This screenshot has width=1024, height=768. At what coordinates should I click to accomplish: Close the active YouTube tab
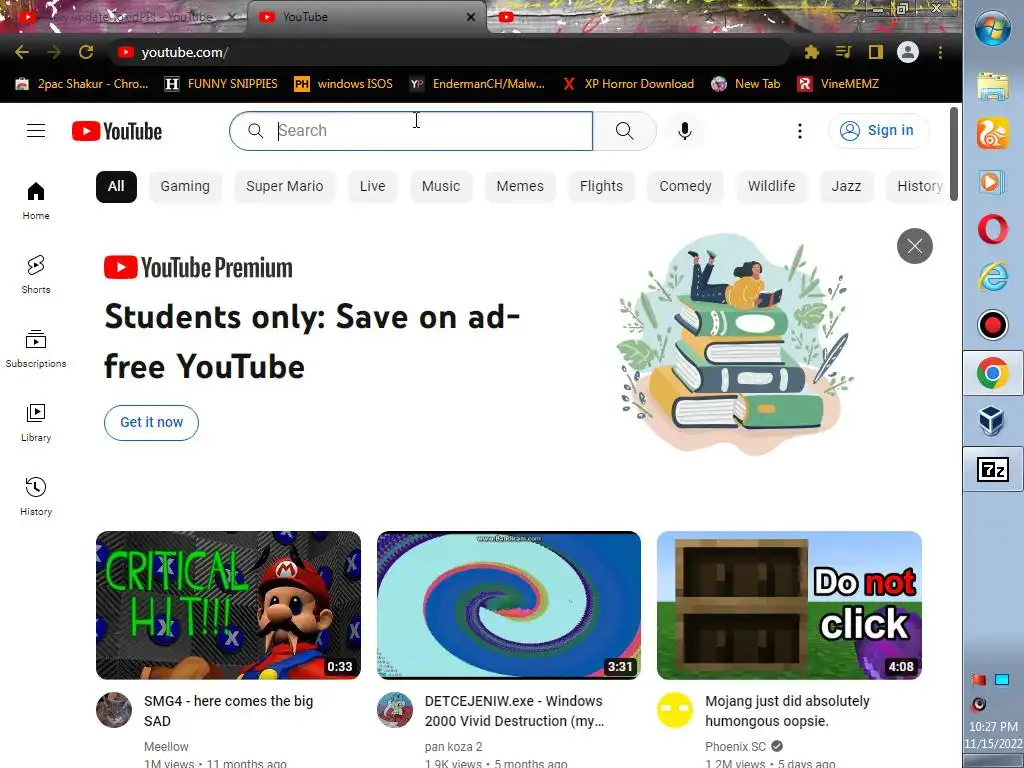471,17
